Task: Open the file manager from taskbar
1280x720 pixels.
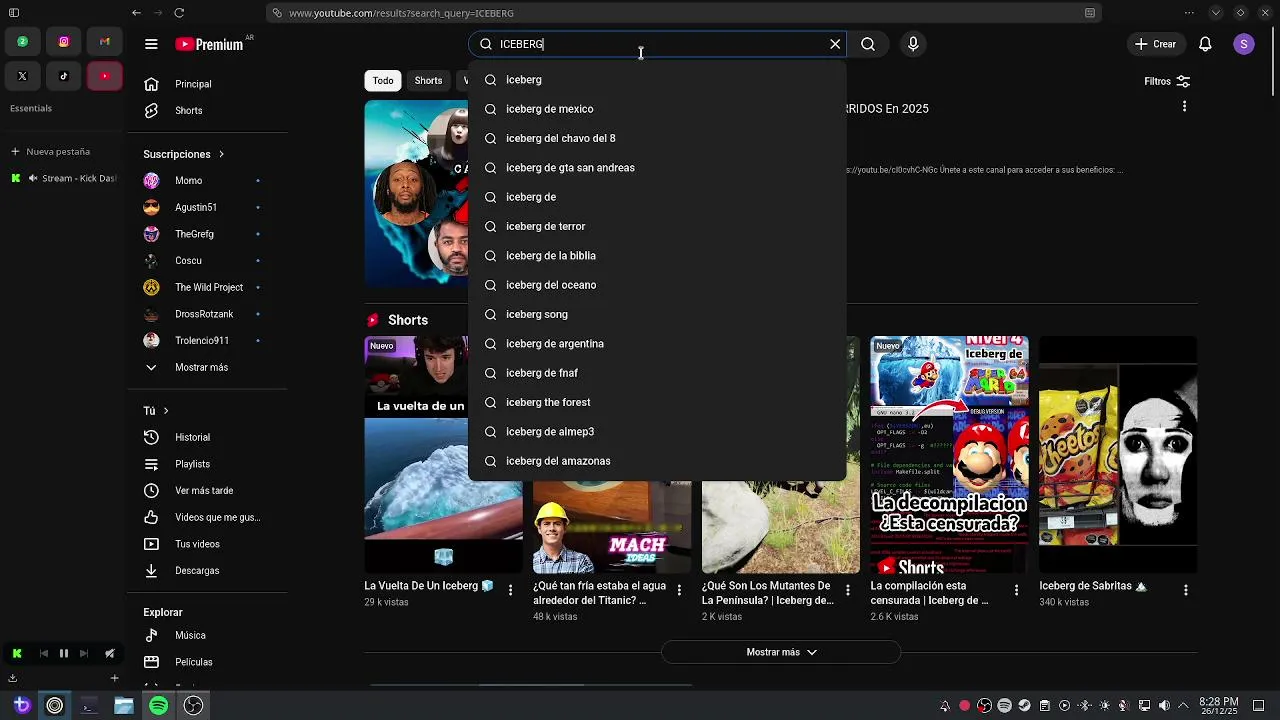Action: pos(123,706)
